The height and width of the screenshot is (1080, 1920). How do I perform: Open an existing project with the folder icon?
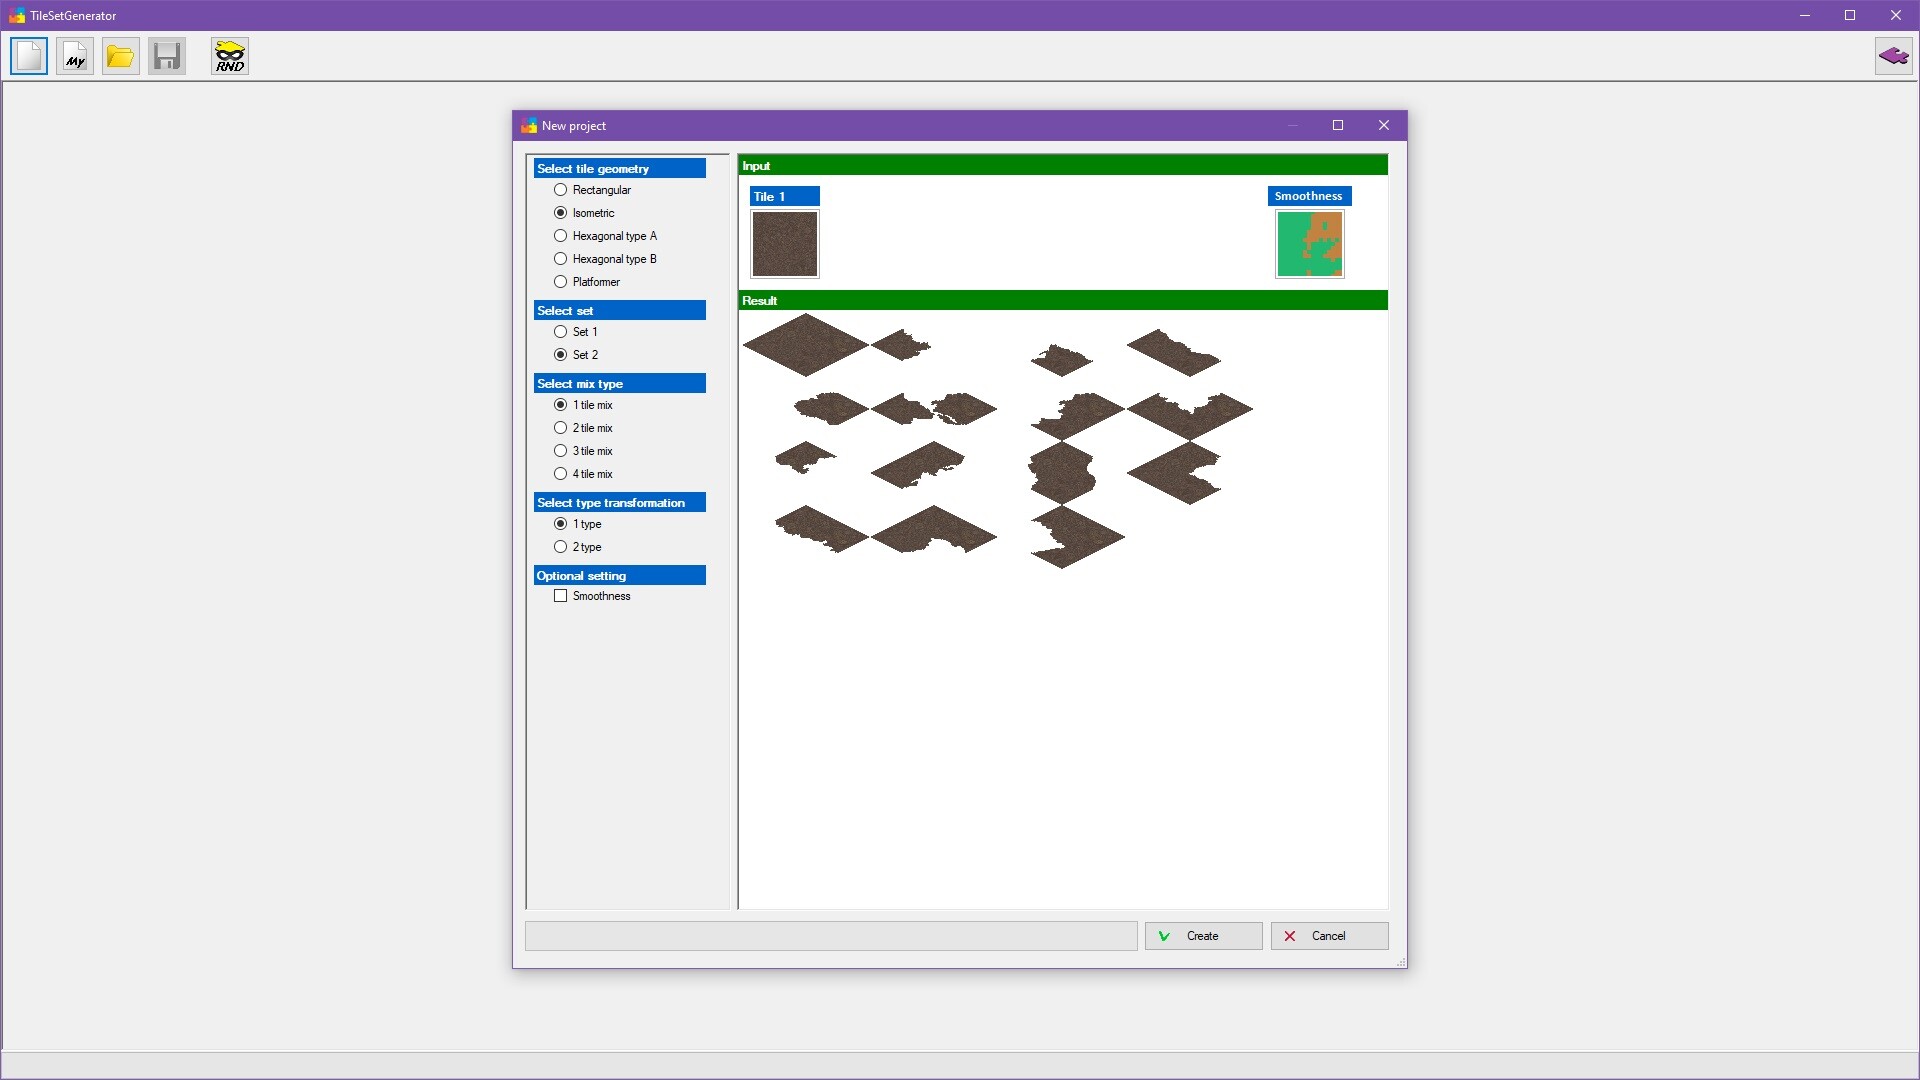pyautogui.click(x=120, y=56)
